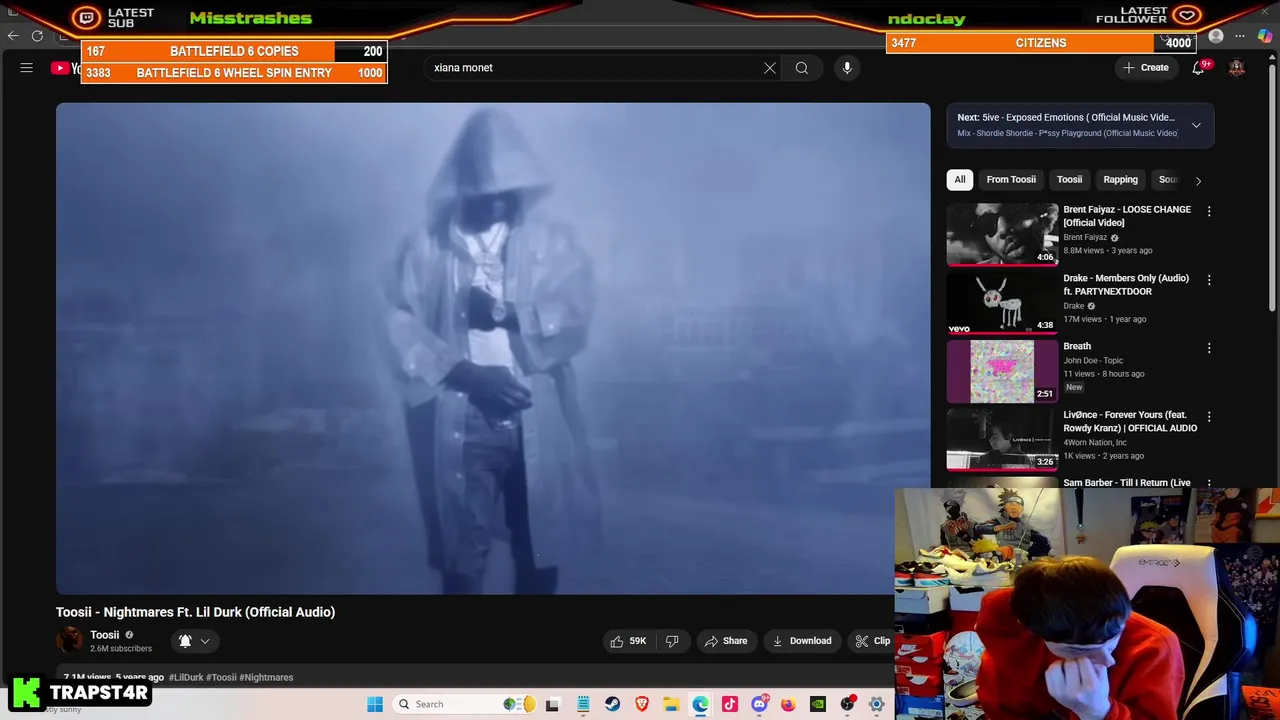This screenshot has width=1280, height=720.
Task: Open notification options chevron beside bell
Action: [x=205, y=641]
